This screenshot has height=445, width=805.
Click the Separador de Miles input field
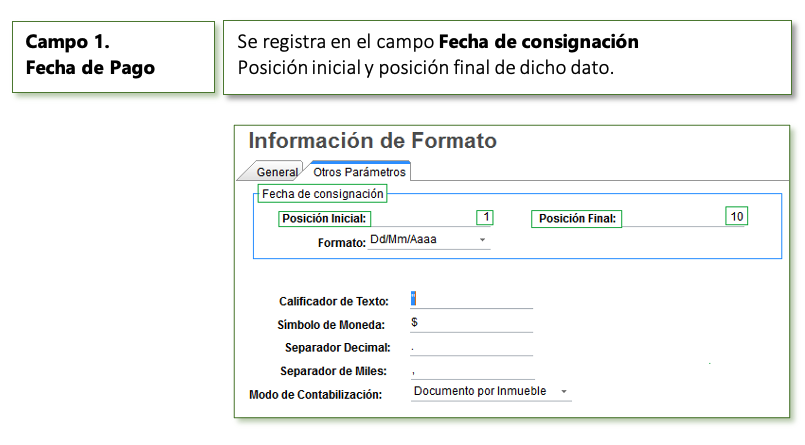click(x=471, y=371)
